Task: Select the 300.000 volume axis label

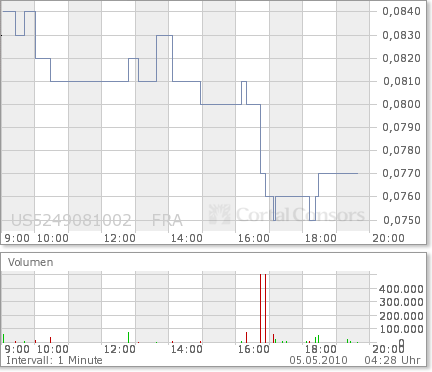Action: pyautogui.click(x=401, y=302)
